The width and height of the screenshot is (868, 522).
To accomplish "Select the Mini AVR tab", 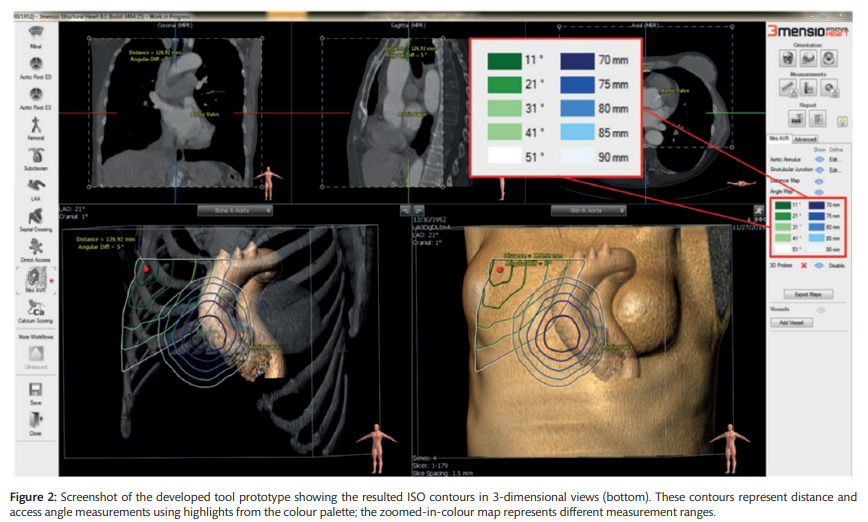I will (x=778, y=139).
